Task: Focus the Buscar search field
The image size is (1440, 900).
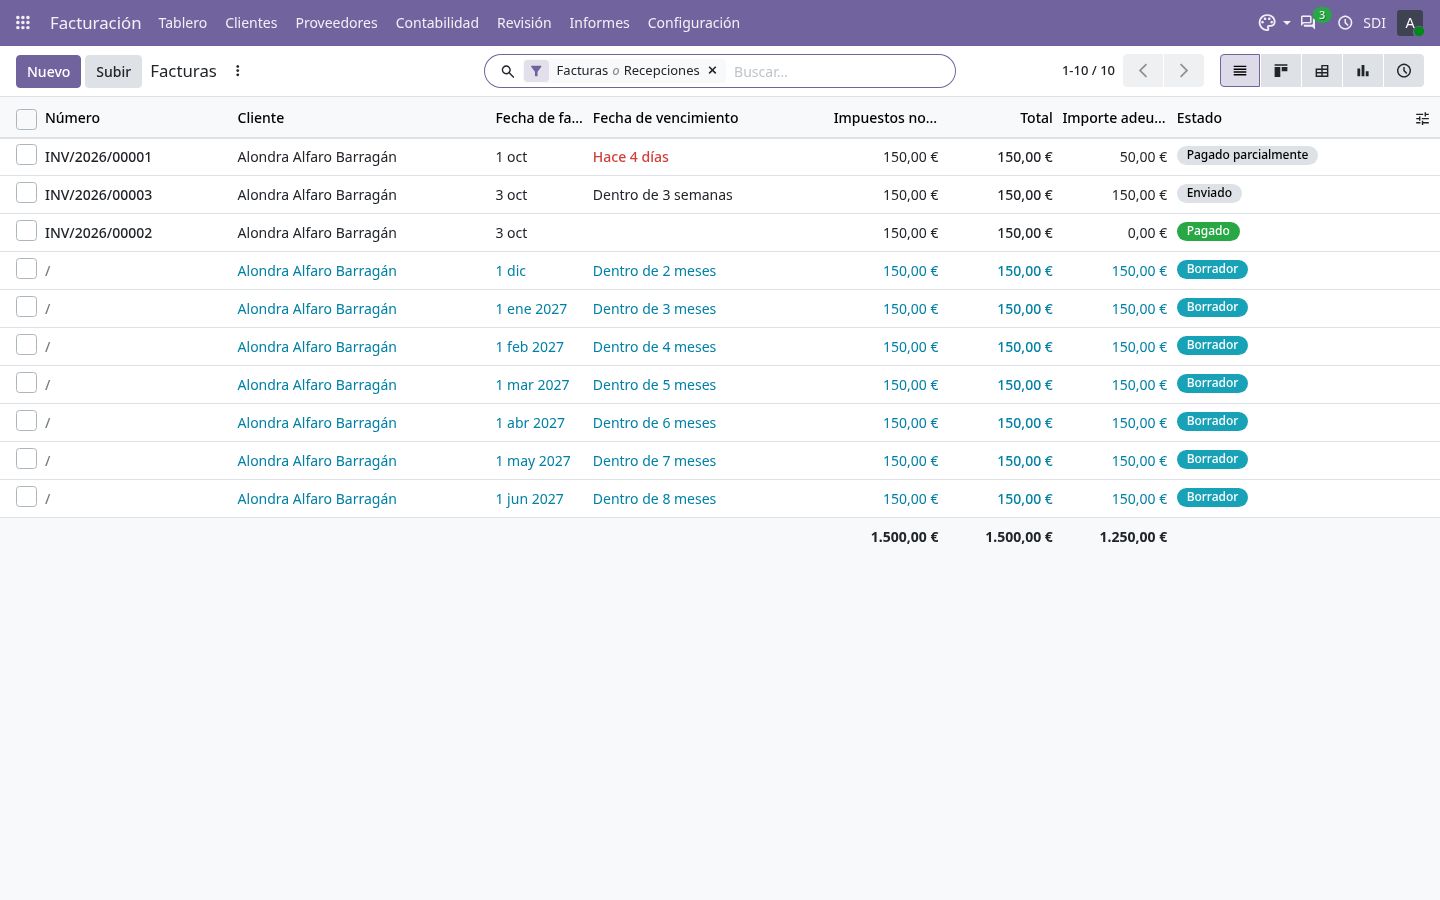Action: [x=838, y=71]
